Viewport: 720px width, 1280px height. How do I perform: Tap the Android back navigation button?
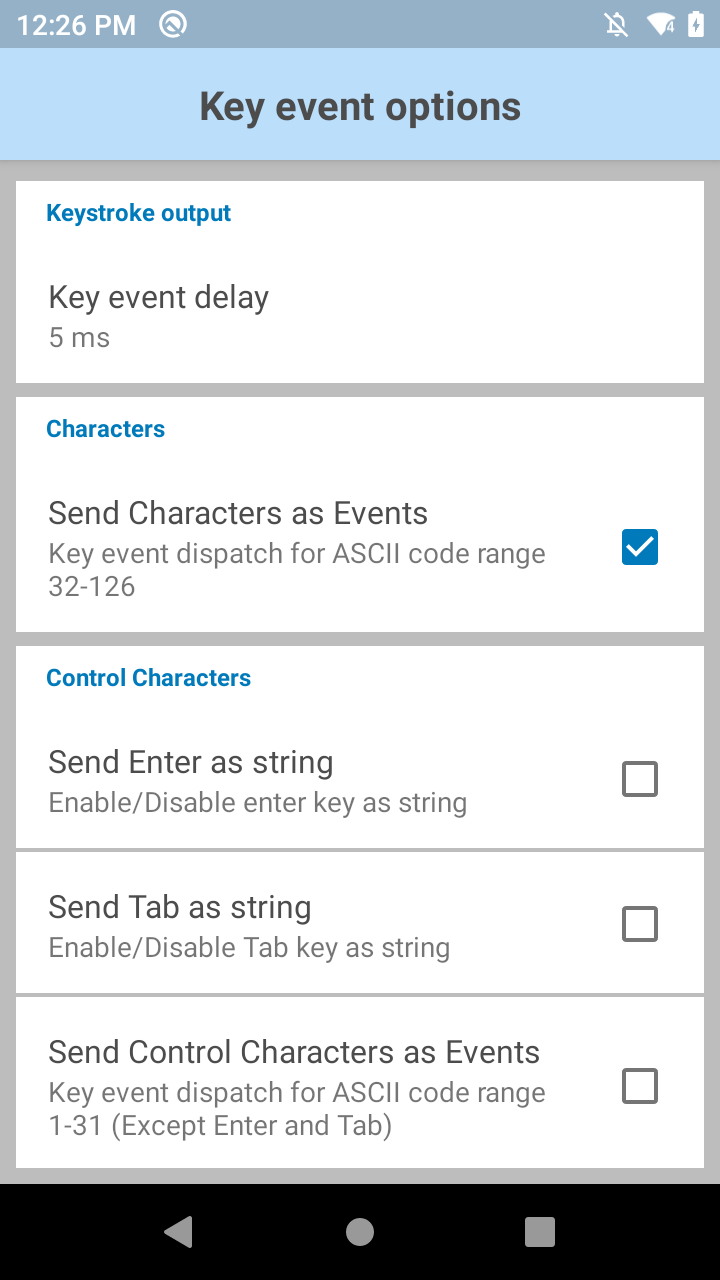coord(179,1232)
